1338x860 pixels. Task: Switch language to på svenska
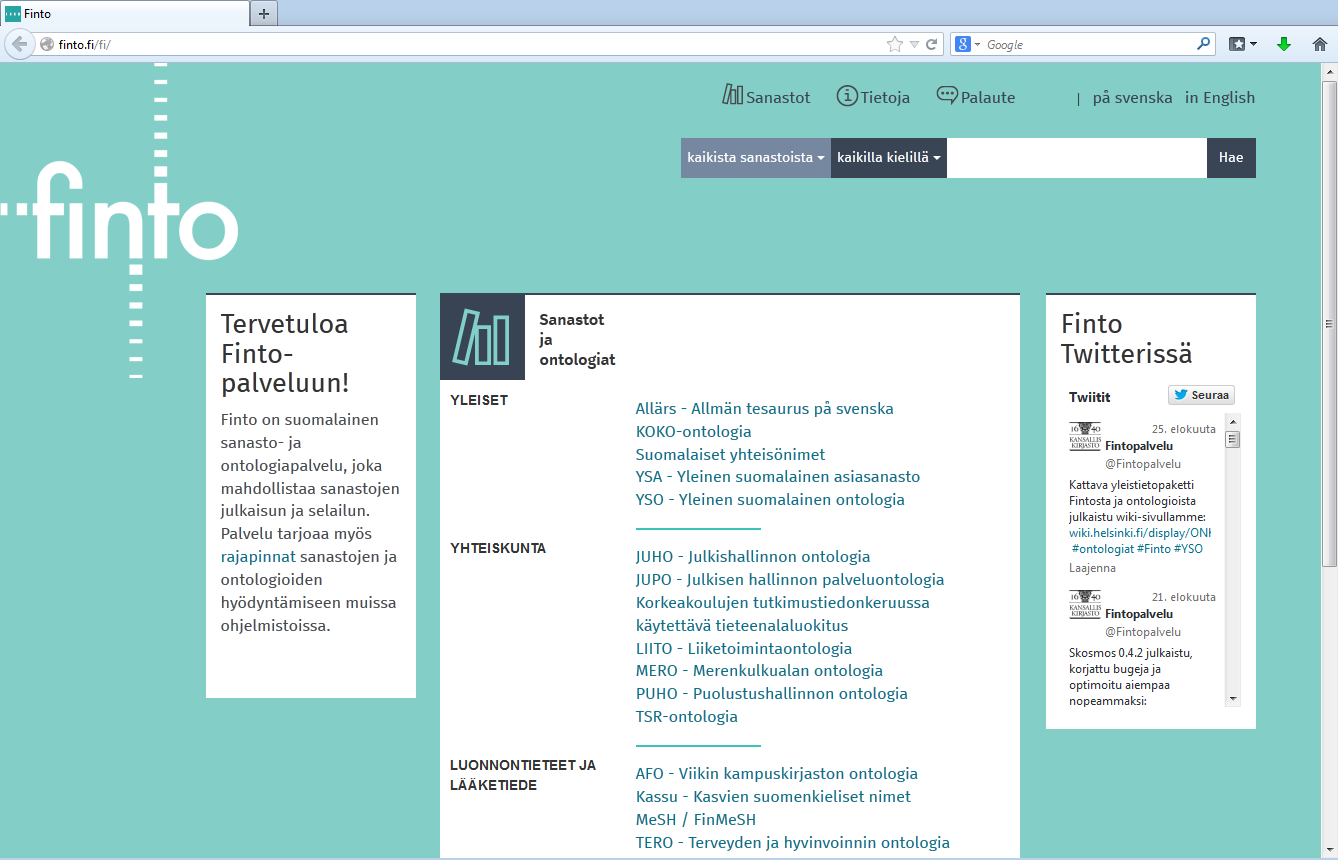click(1132, 97)
